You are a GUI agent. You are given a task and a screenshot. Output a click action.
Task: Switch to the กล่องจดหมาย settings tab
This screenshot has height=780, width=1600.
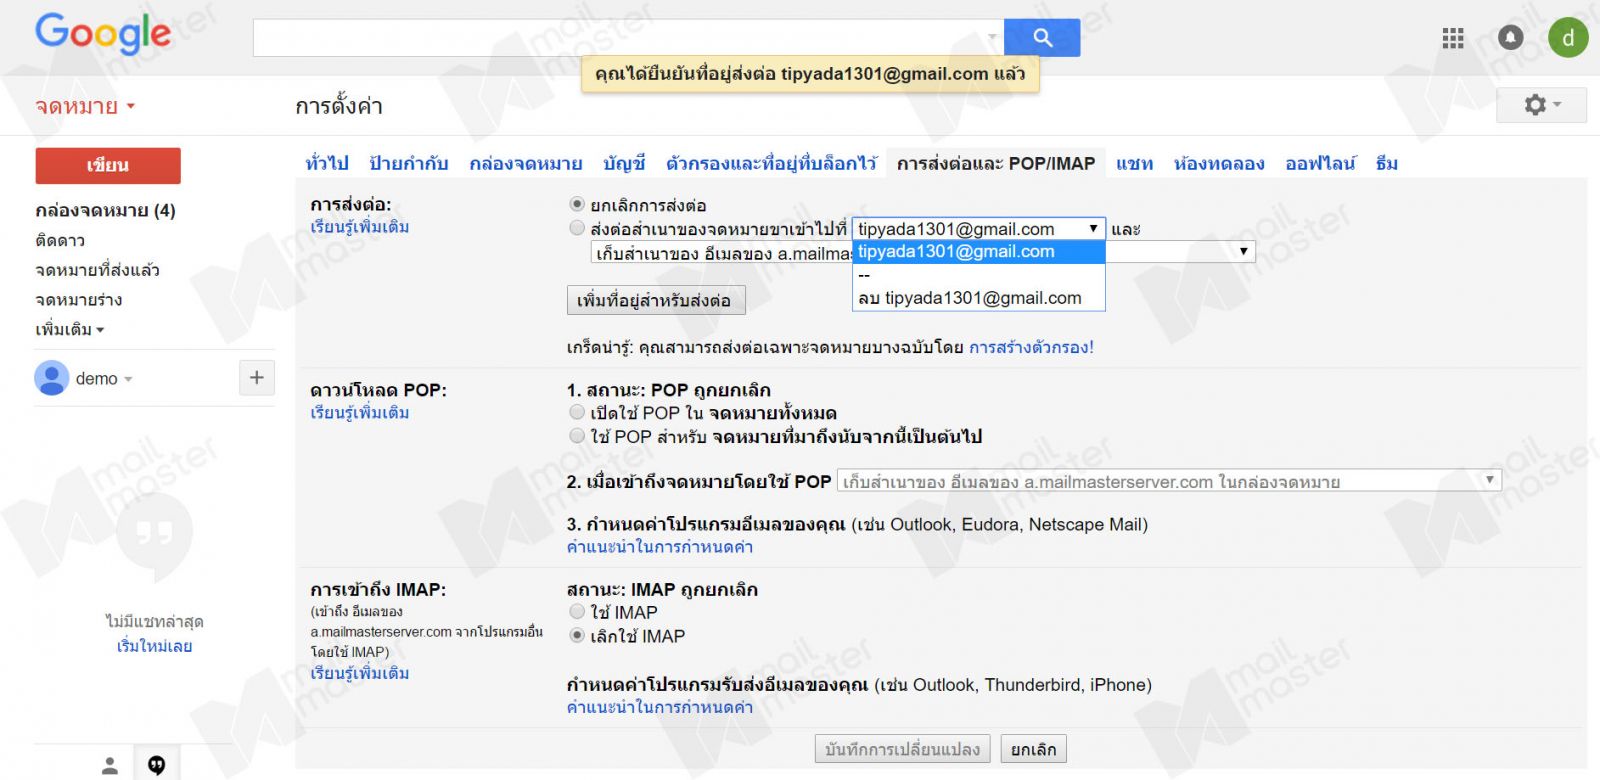(525, 163)
